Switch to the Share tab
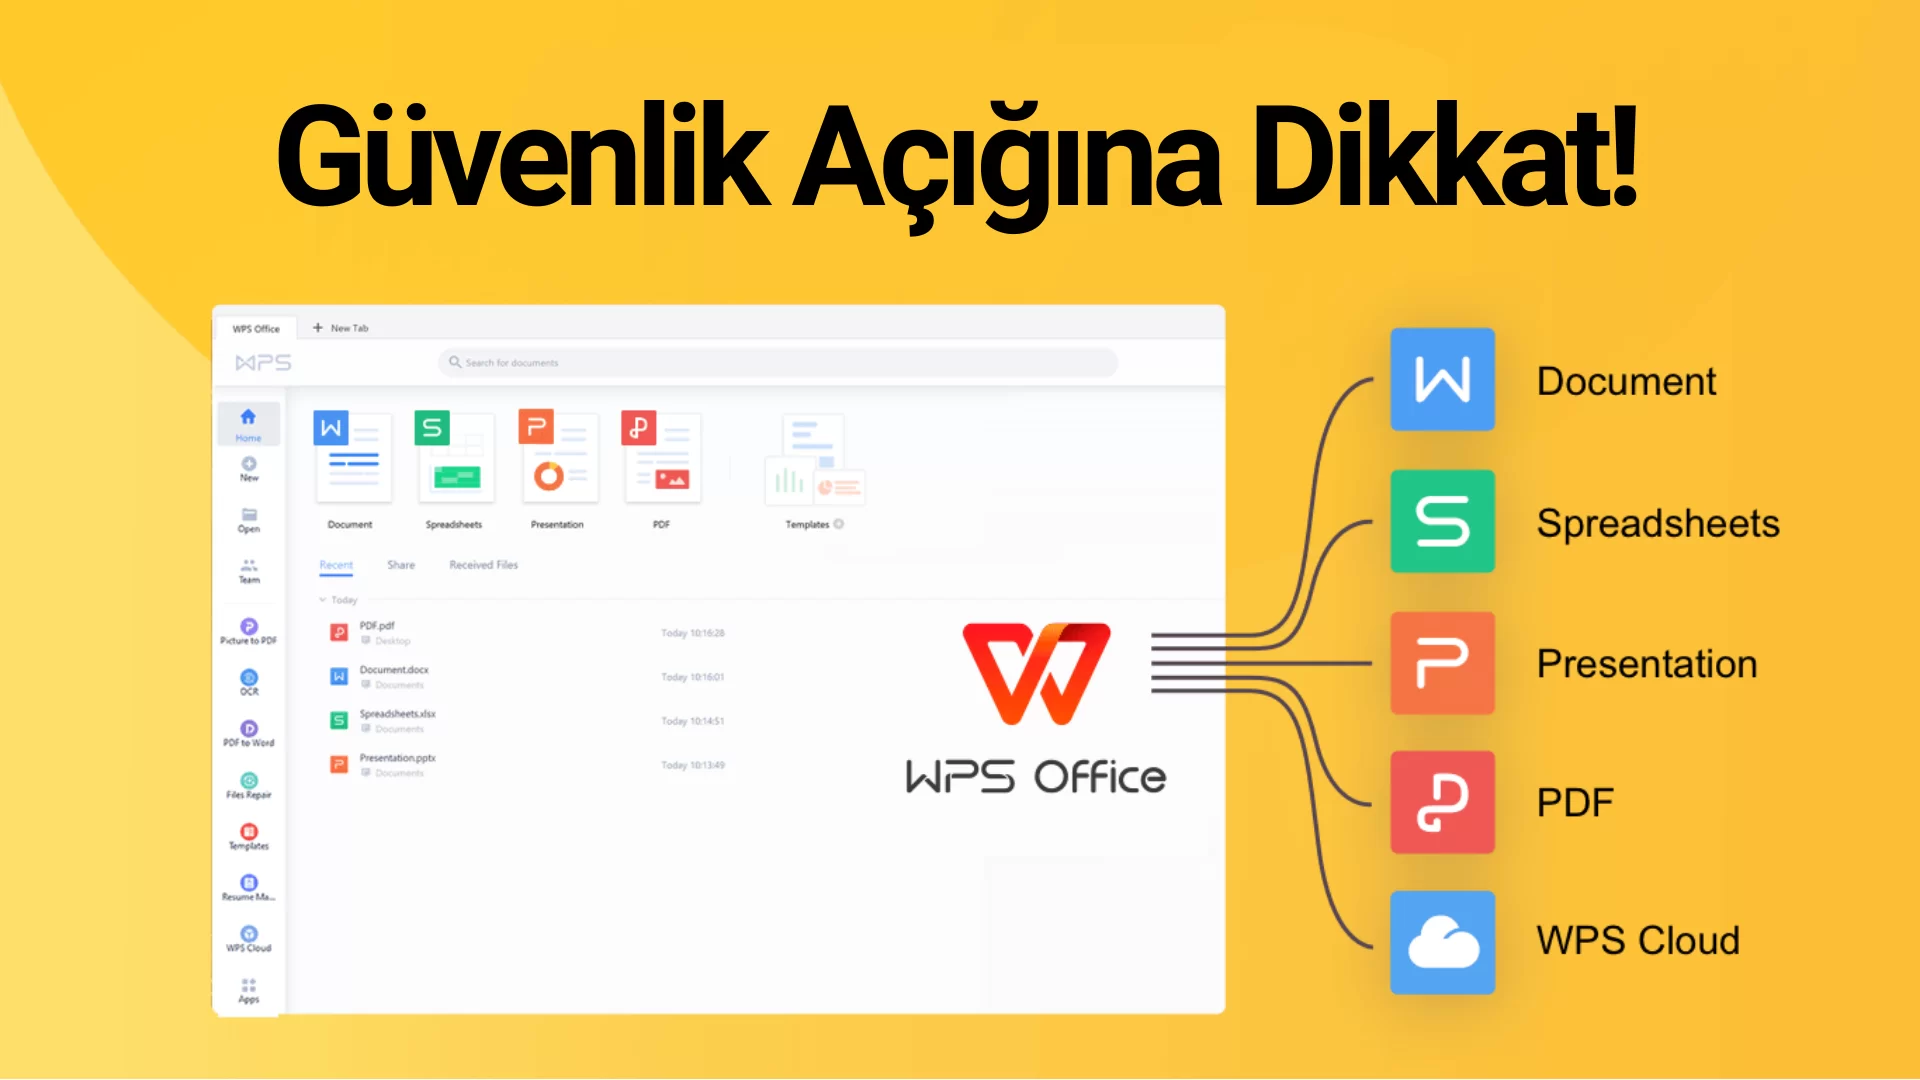 pos(401,563)
